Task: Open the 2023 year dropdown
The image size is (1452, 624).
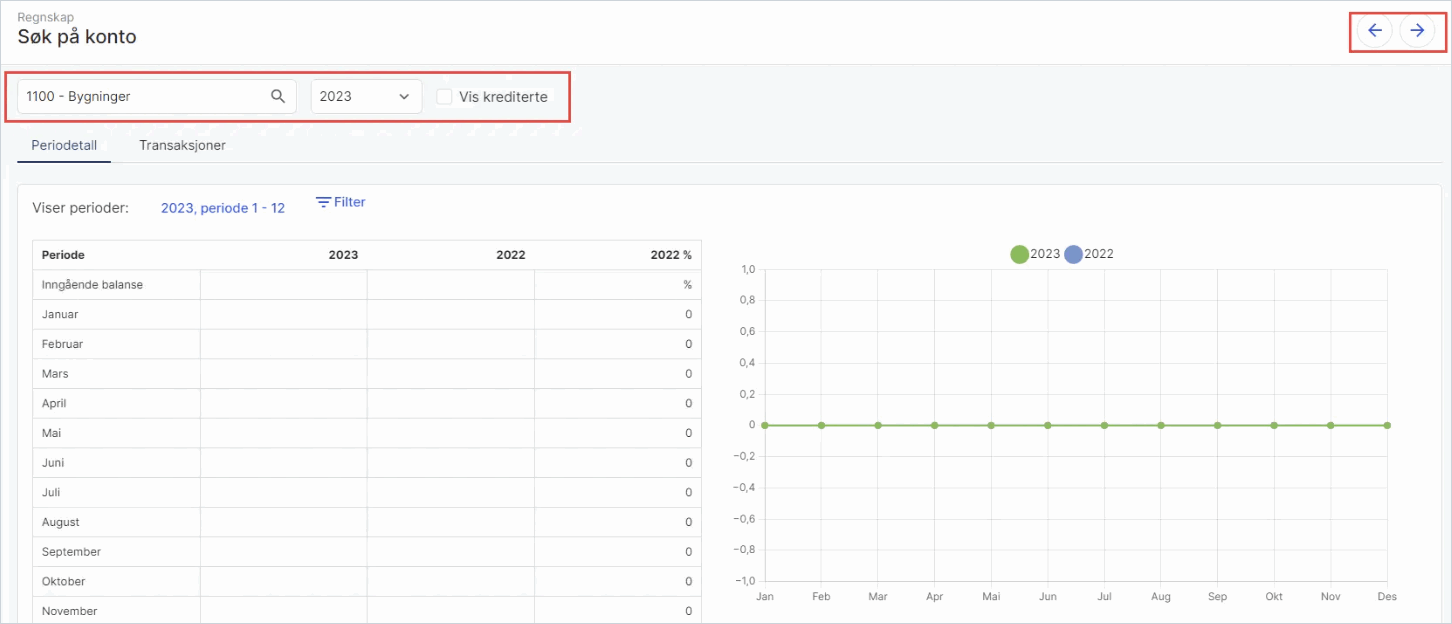Action: tap(366, 97)
